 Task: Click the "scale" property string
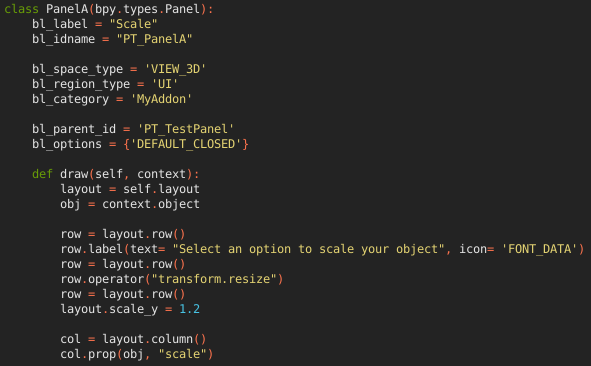(182, 354)
